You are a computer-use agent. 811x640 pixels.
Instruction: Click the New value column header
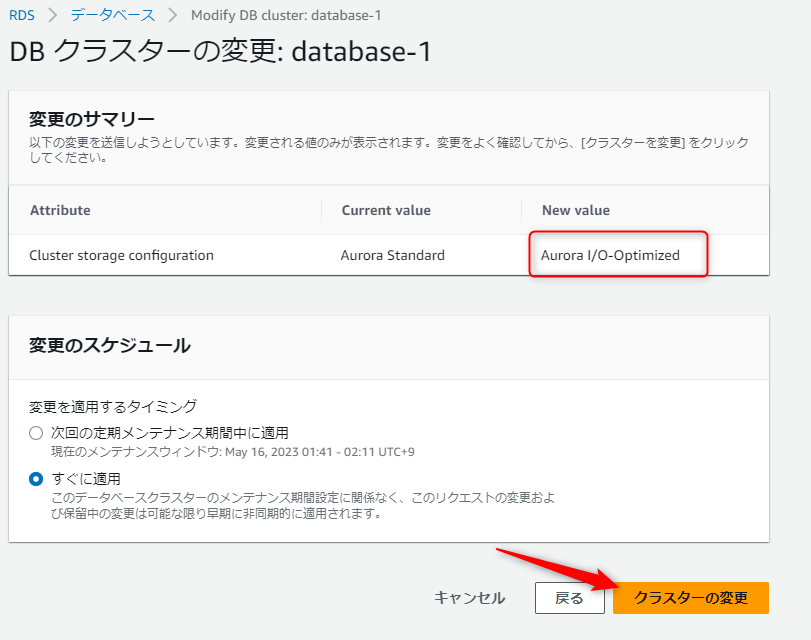(575, 210)
